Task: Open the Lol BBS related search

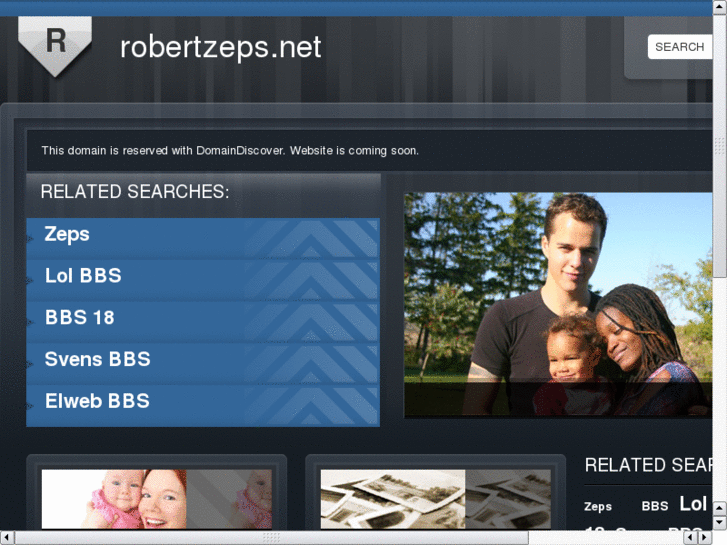Action: 203,280
